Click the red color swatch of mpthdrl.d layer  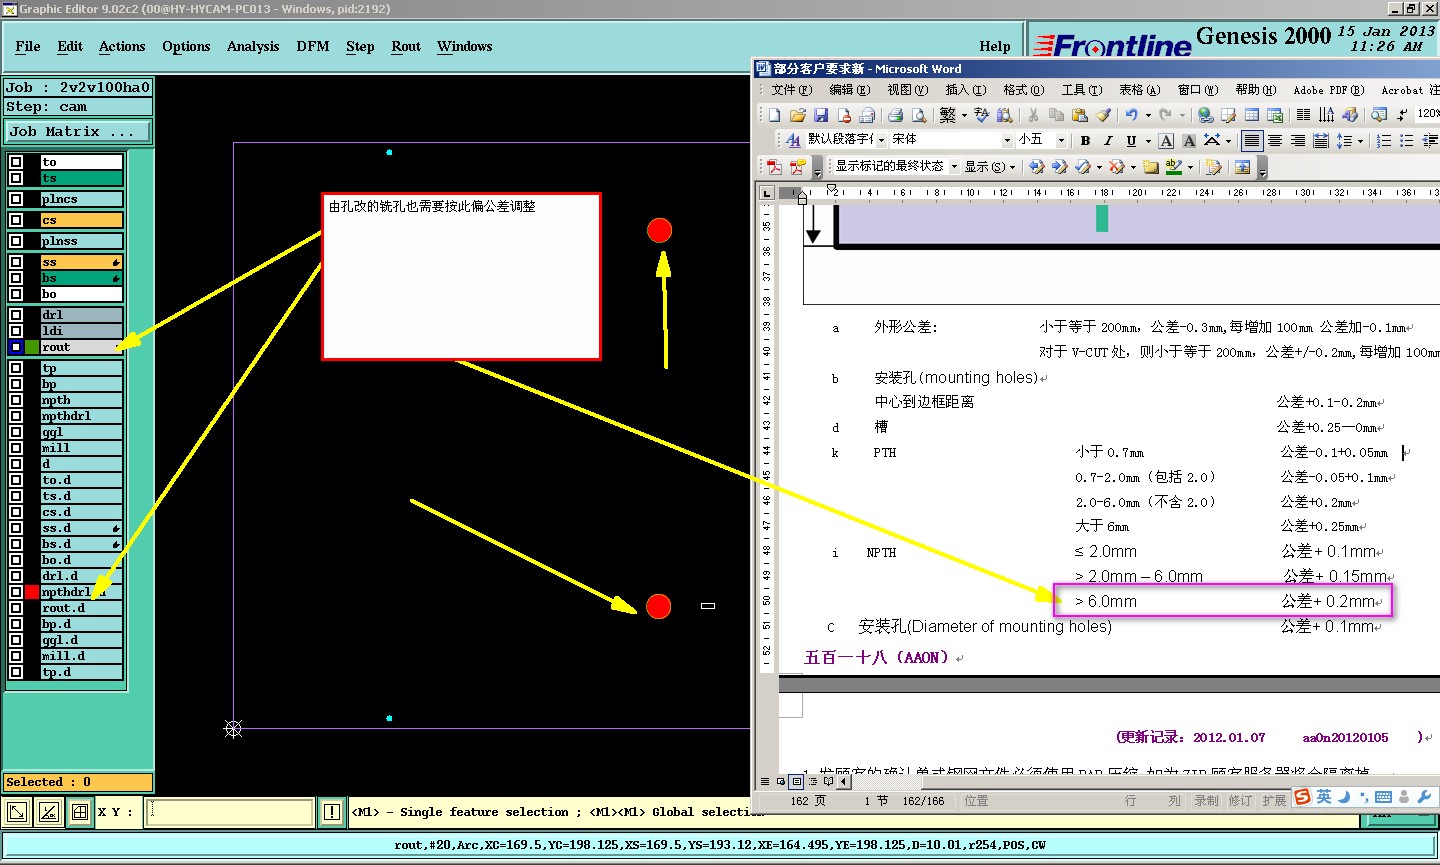(x=32, y=592)
